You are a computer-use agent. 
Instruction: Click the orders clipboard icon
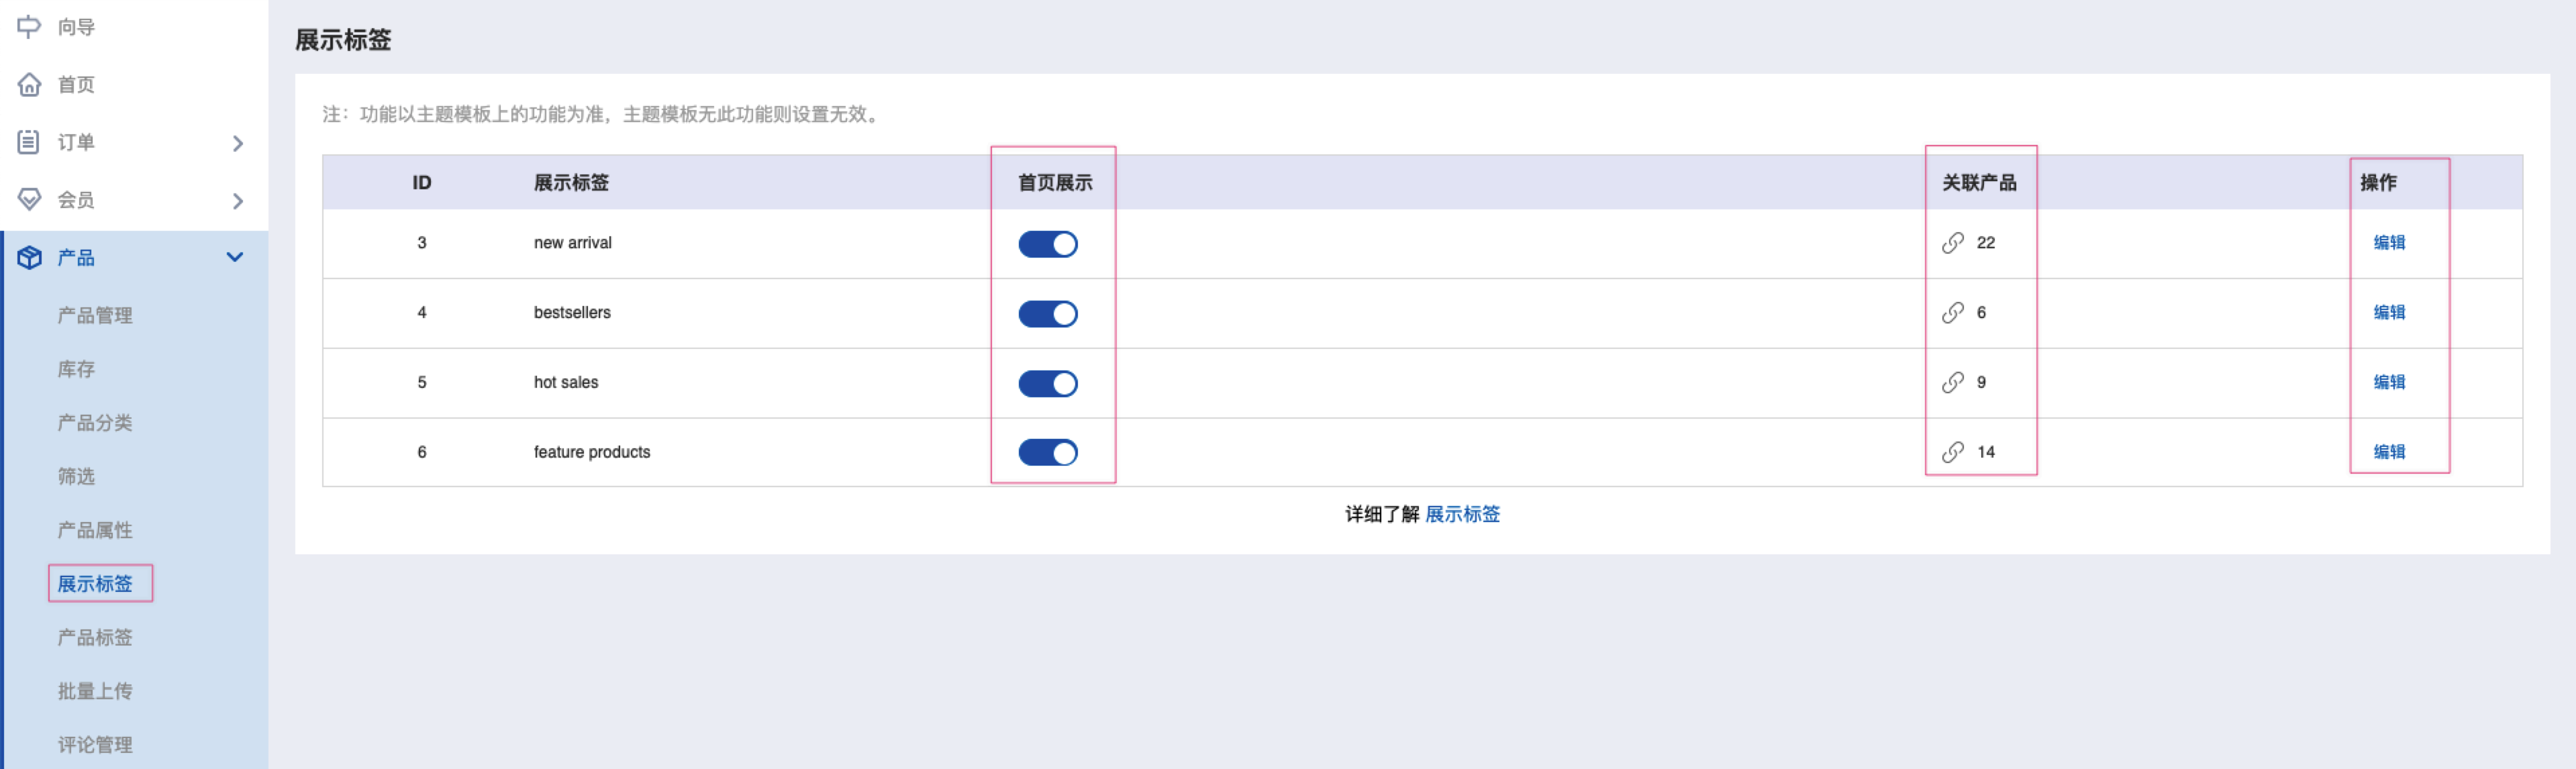[x=29, y=142]
